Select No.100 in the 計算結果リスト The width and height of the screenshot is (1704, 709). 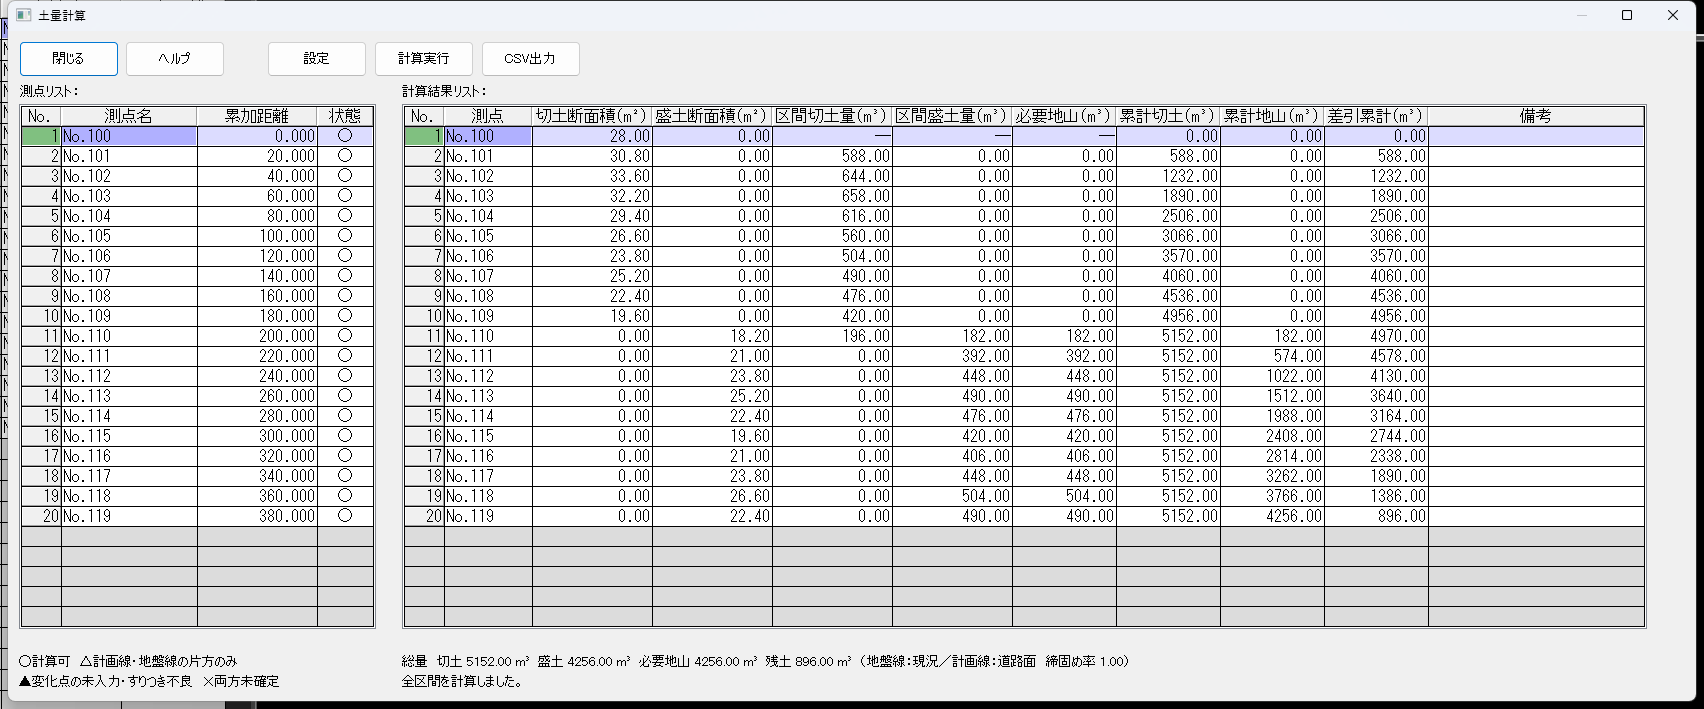coord(488,136)
